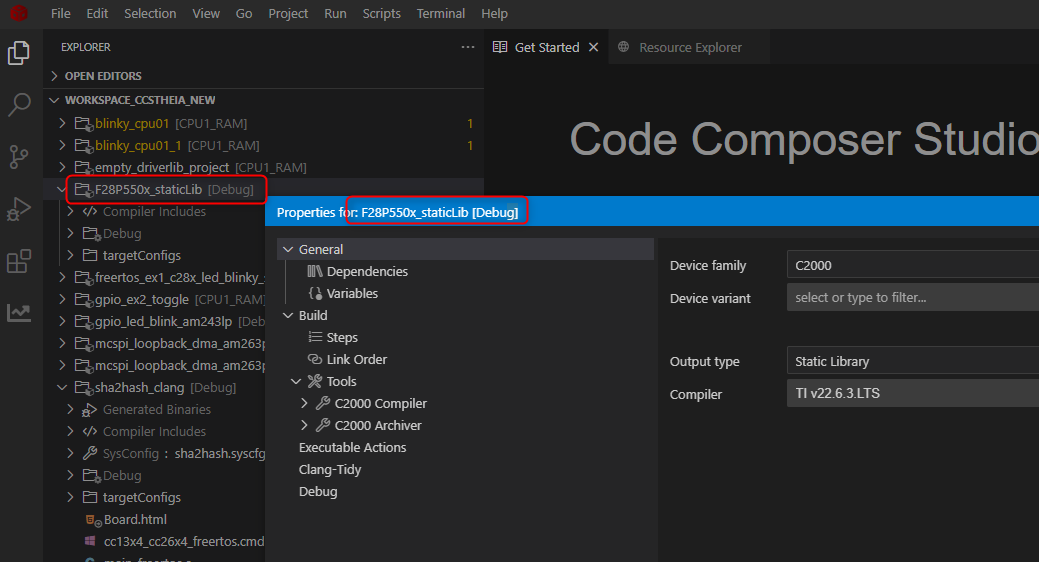This screenshot has height=562, width=1039.
Task: Expand the C2000 Compiler settings chevron
Action: pyautogui.click(x=304, y=404)
